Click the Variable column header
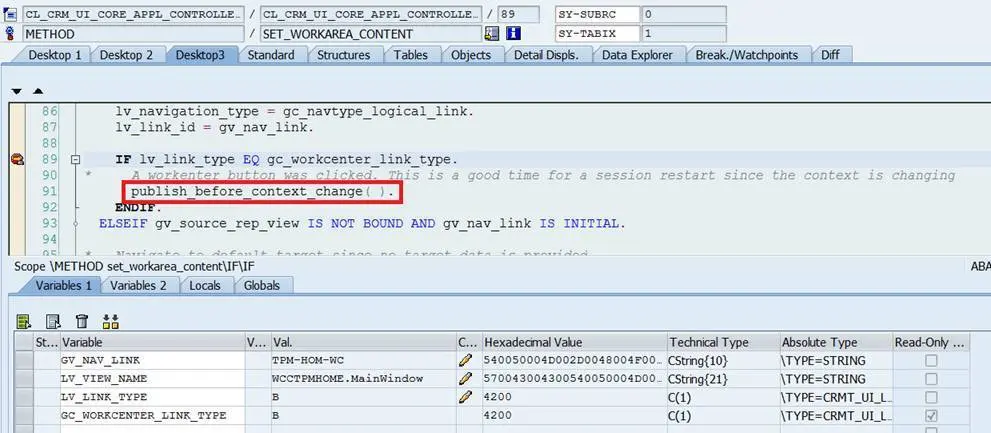 coord(152,342)
